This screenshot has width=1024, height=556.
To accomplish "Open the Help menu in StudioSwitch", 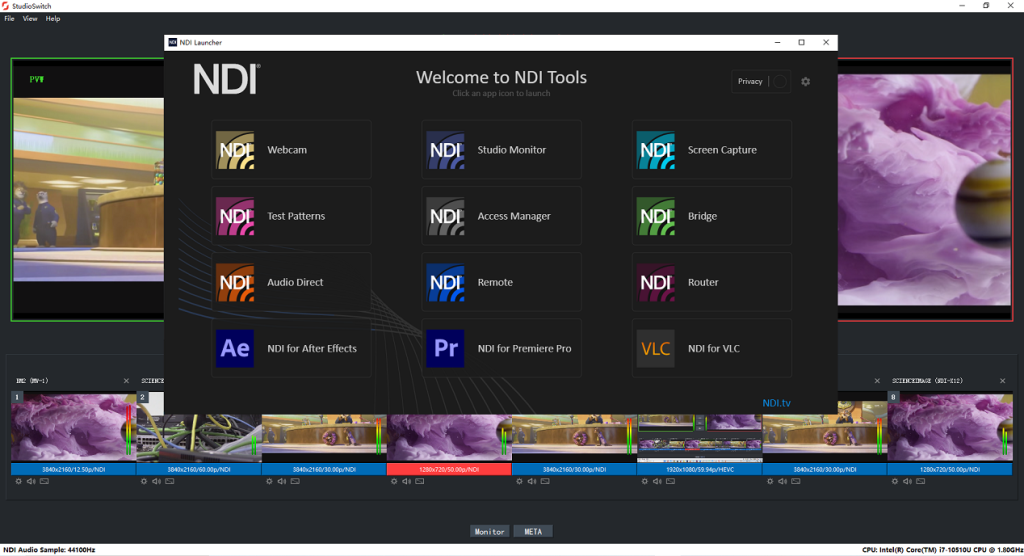I will tap(53, 19).
